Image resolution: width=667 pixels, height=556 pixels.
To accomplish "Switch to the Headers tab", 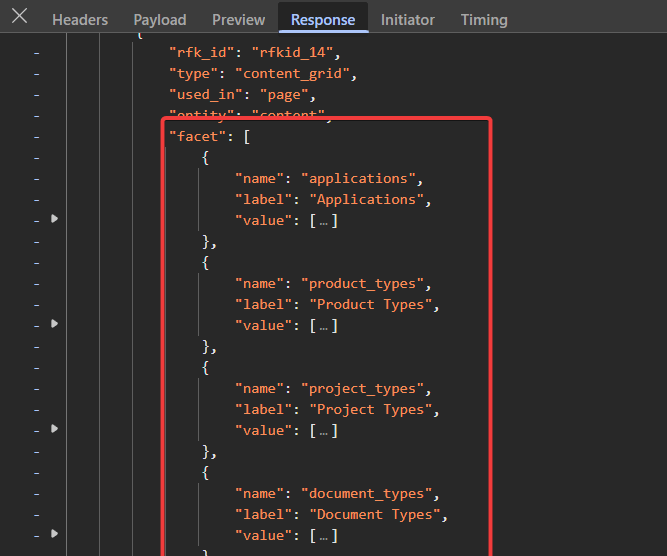I will [80, 20].
